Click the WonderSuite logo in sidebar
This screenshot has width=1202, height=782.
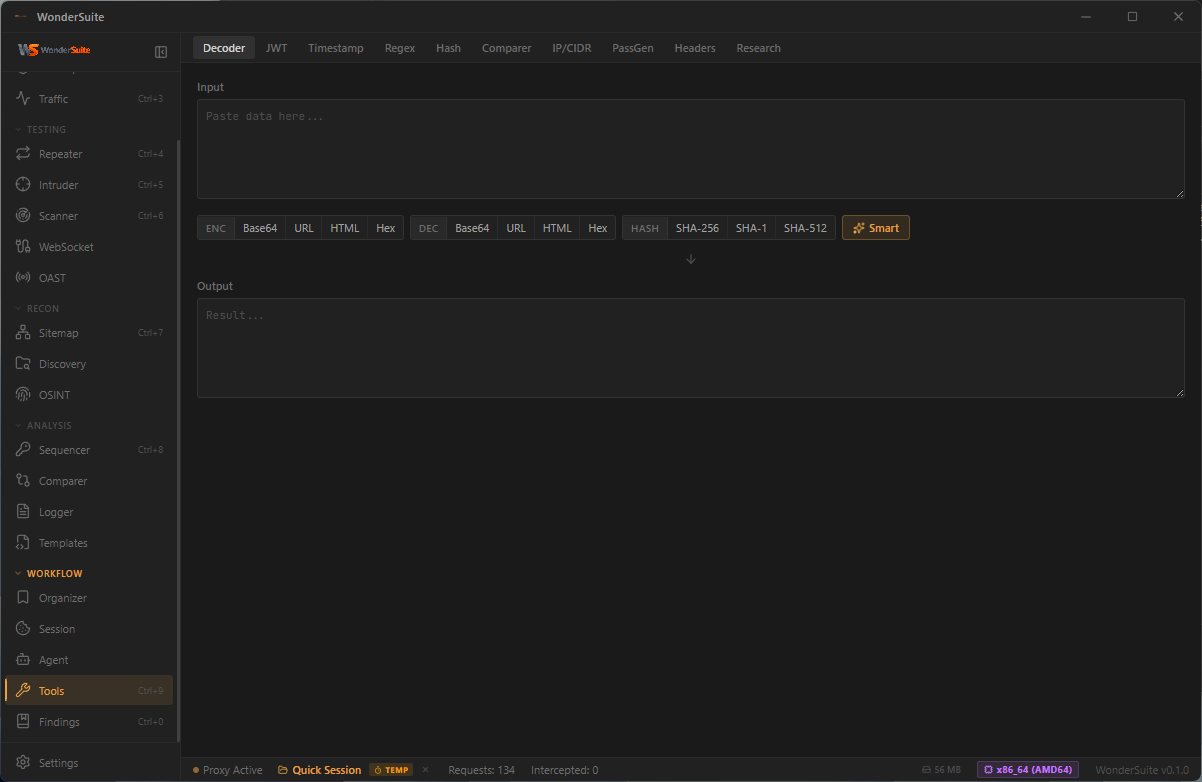pos(55,50)
